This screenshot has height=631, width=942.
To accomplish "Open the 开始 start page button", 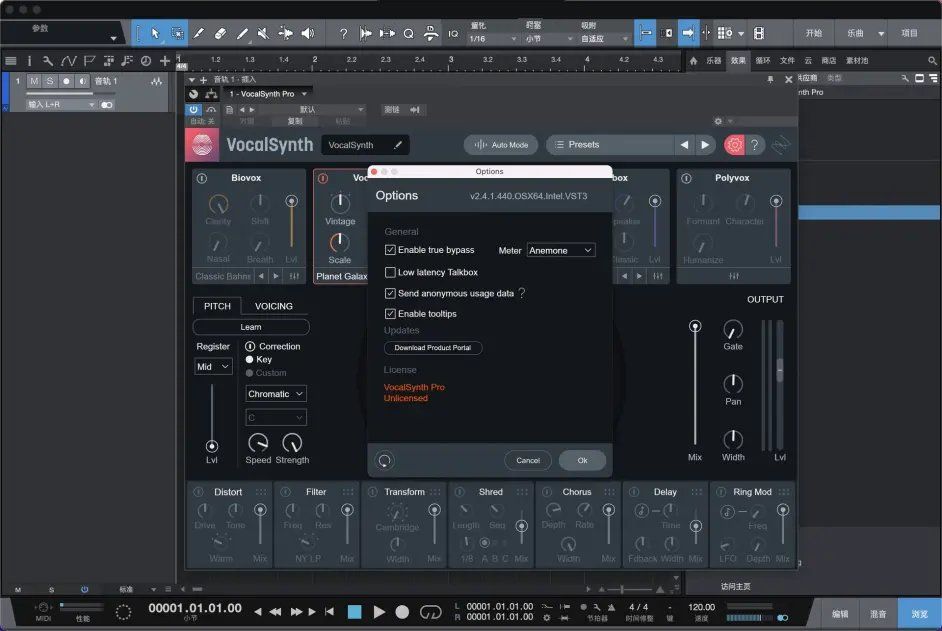I will [x=813, y=34].
